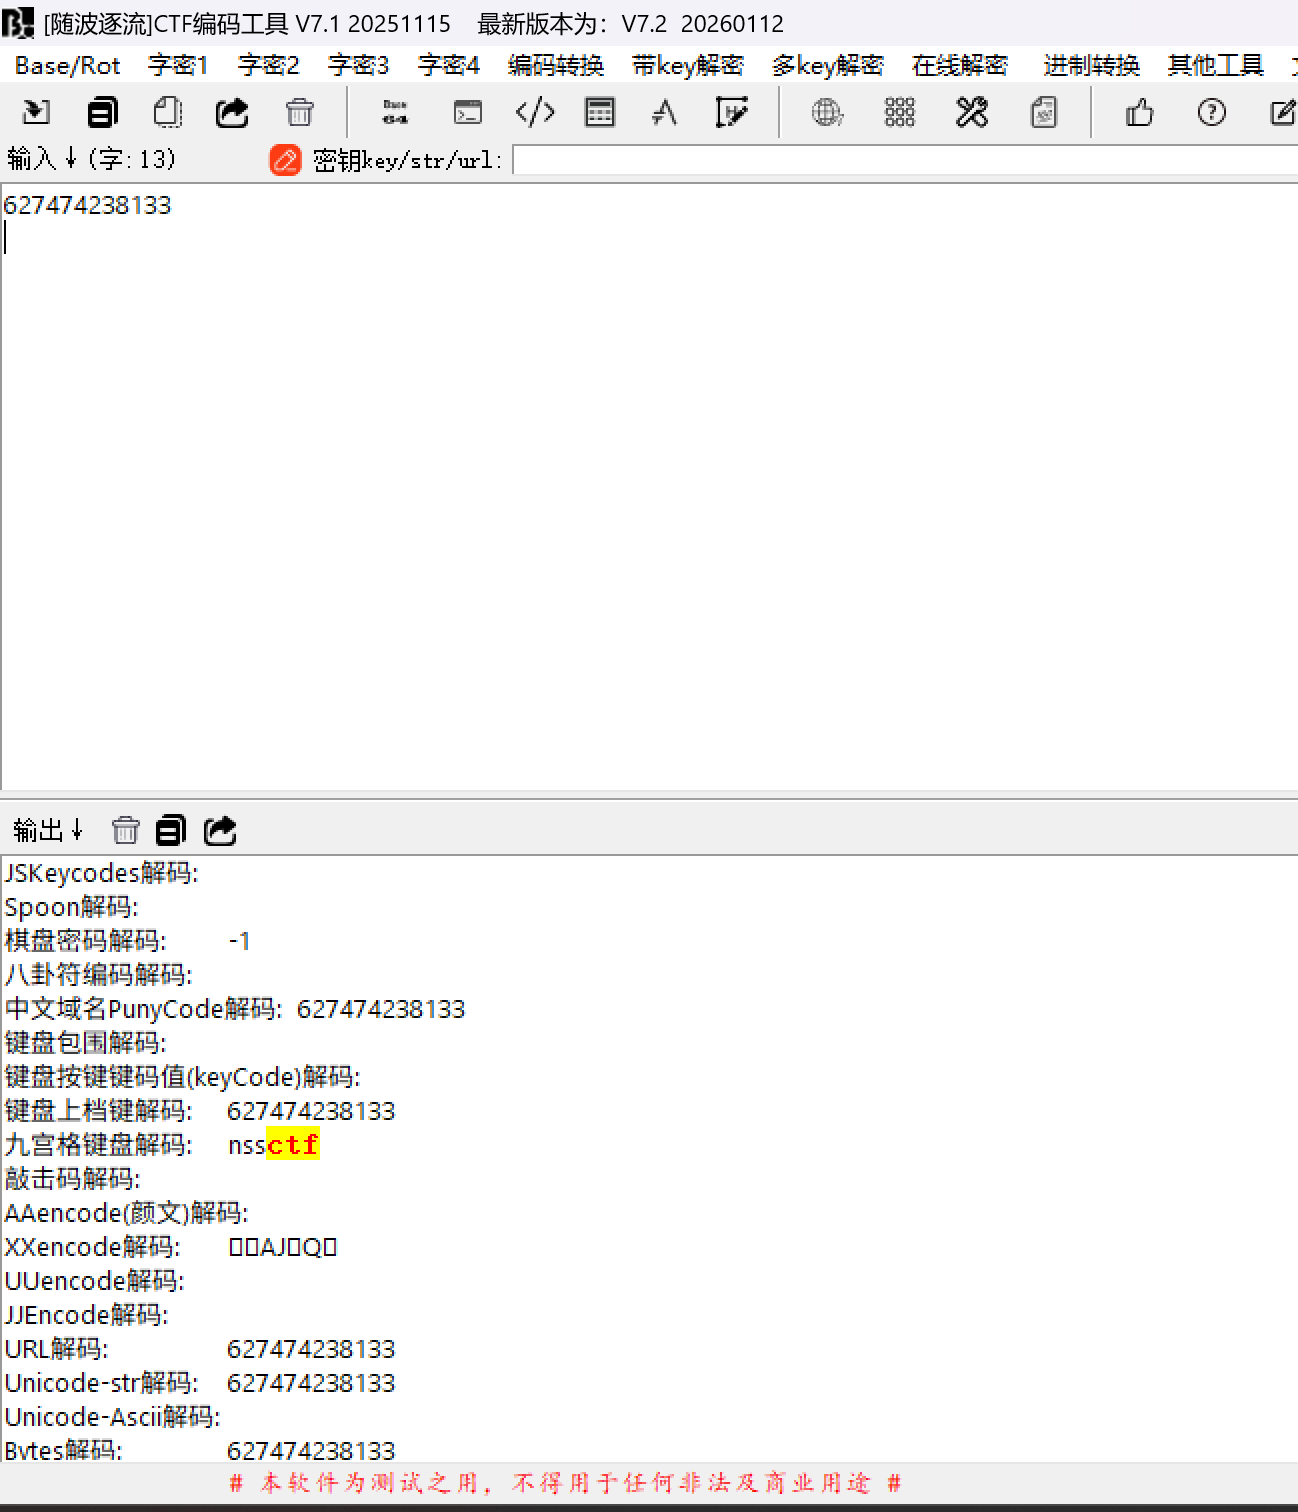Image resolution: width=1298 pixels, height=1512 pixels.
Task: Open the 带key解密 menu
Action: [x=687, y=66]
